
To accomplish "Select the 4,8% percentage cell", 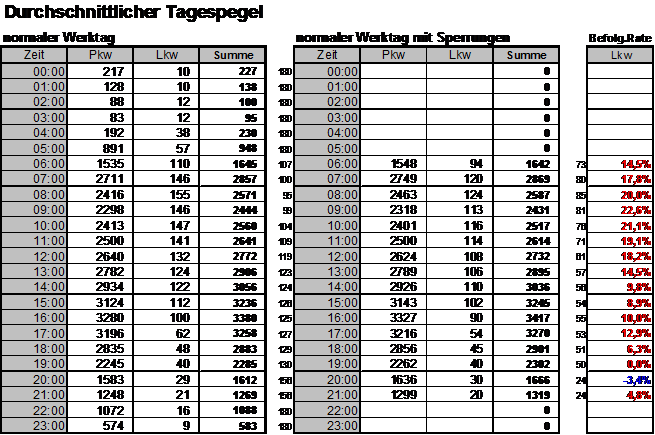I will tap(638, 395).
